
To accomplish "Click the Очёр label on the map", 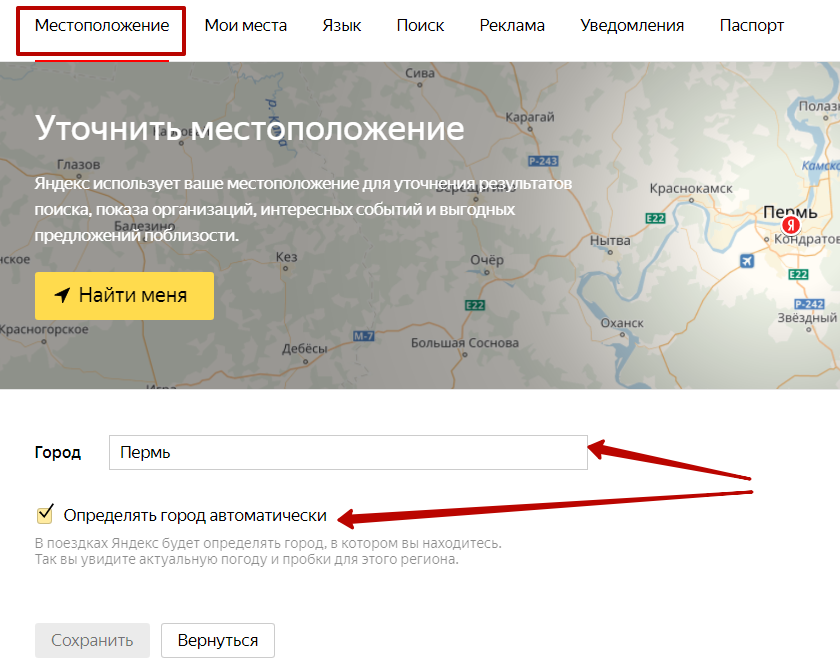I will [486, 259].
